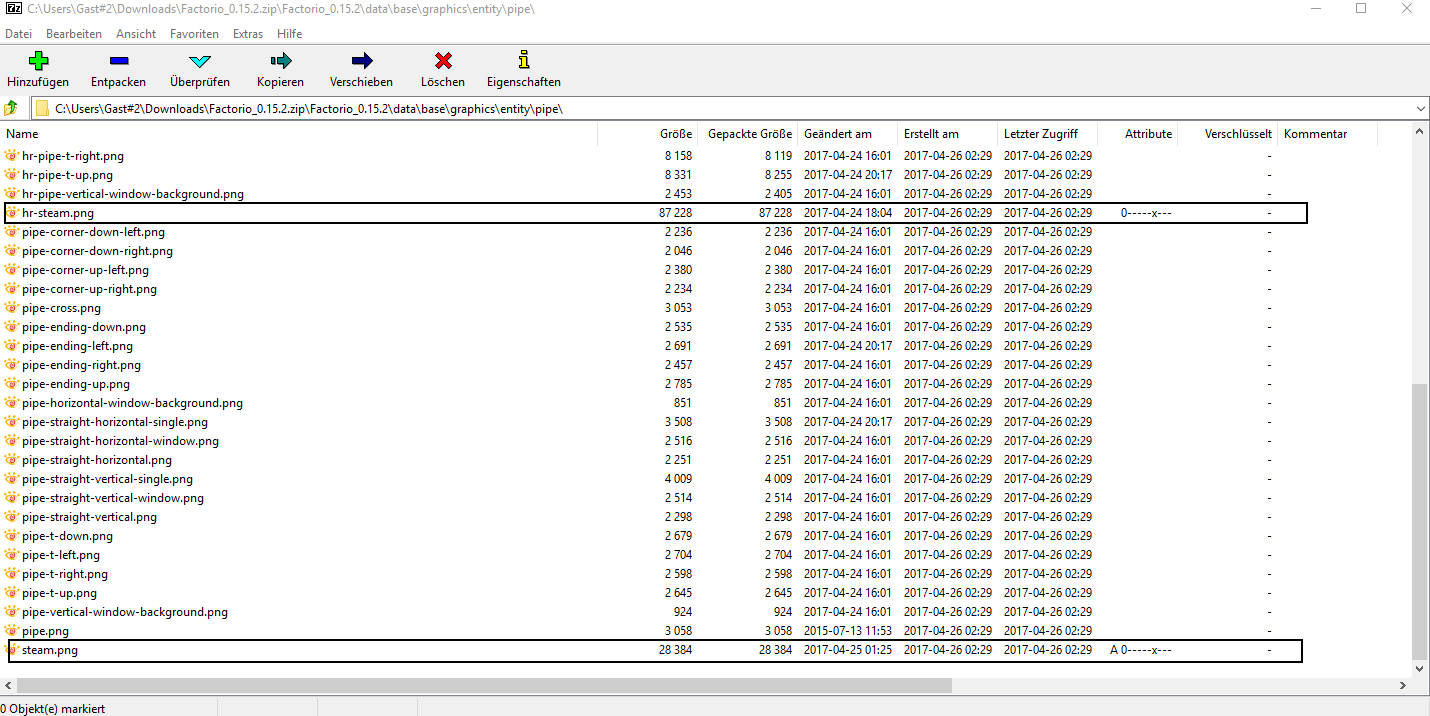Click the green plus Hinzufügen icon
1430x716 pixels.
tap(38, 61)
